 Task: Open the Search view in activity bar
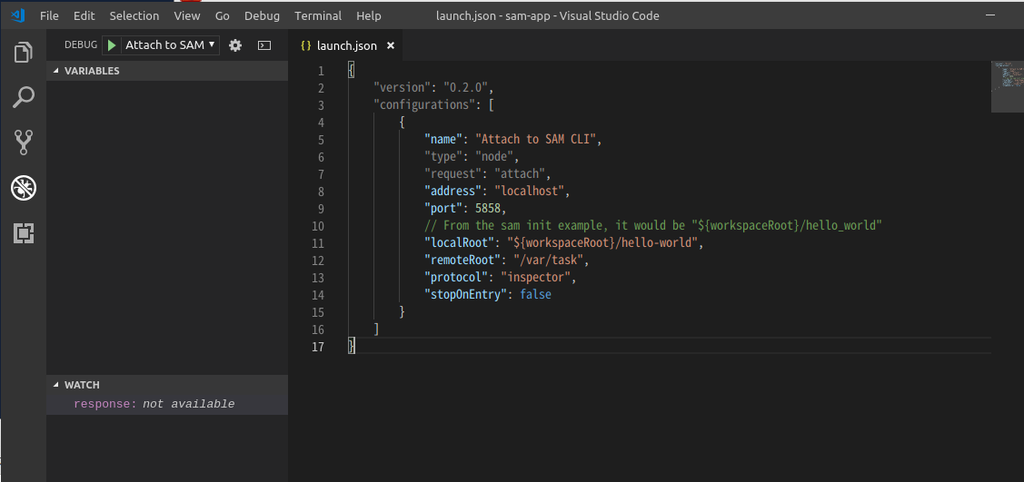(24, 97)
